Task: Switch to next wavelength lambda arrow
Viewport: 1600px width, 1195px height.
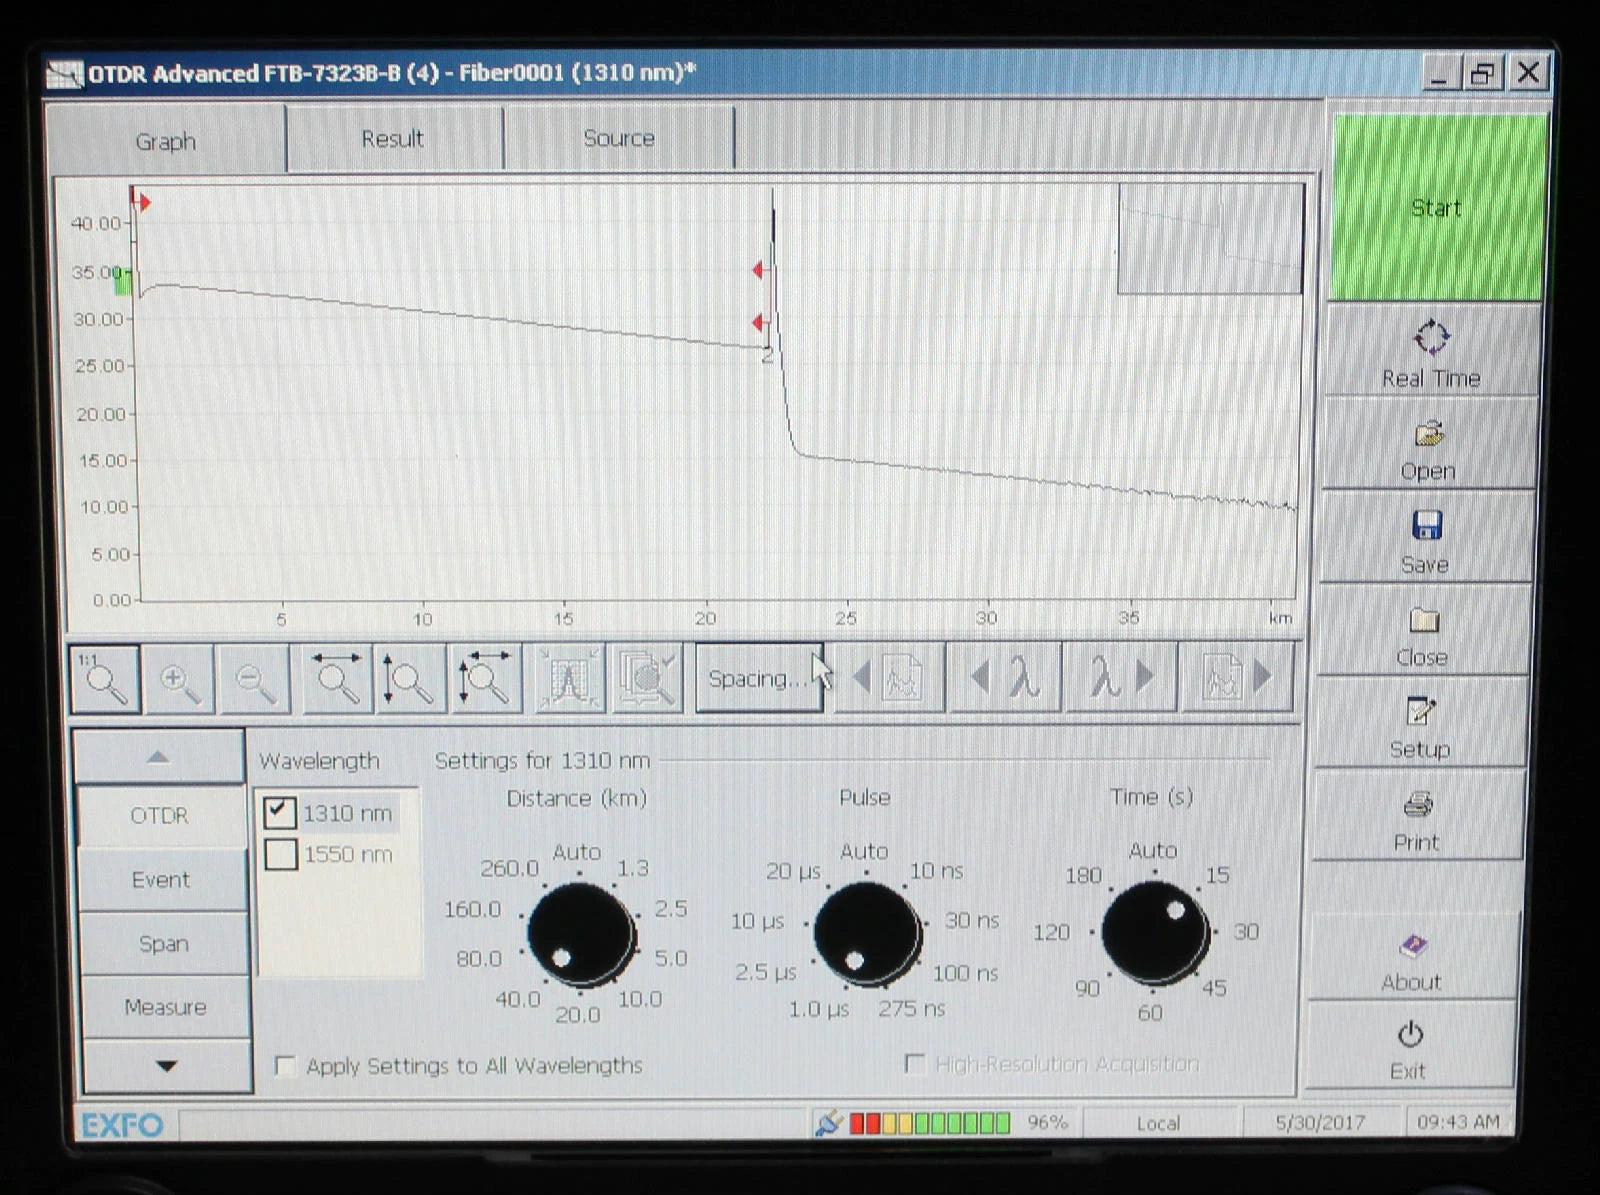Action: tap(1121, 679)
